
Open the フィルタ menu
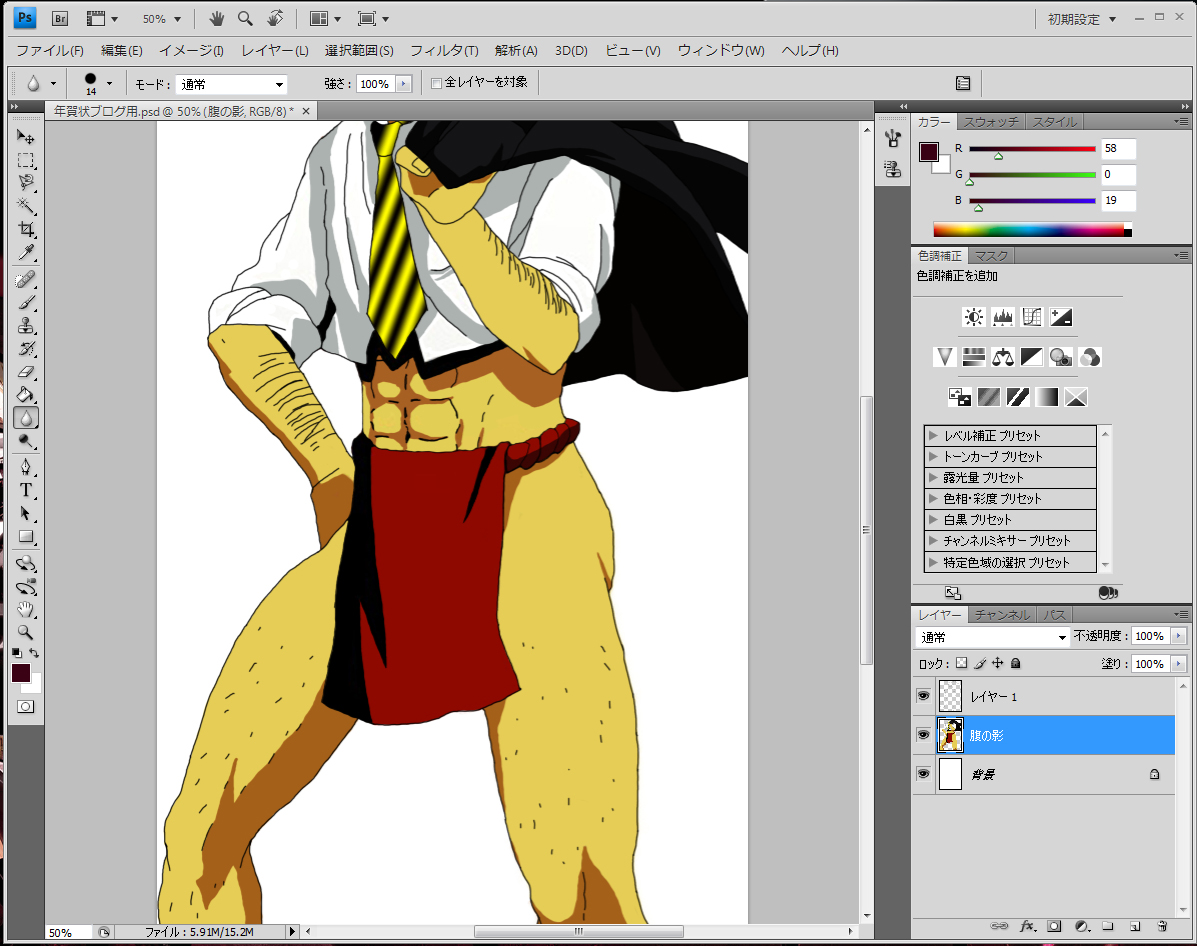coord(444,50)
